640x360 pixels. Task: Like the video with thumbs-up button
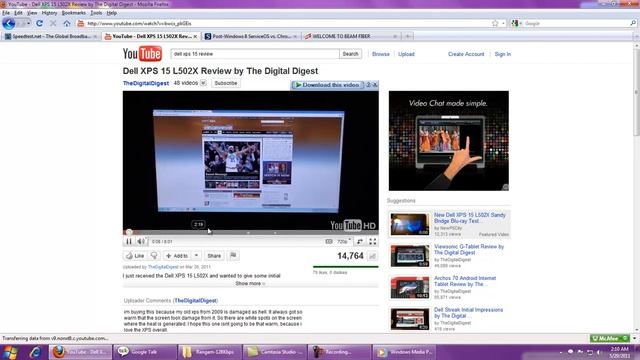point(135,256)
